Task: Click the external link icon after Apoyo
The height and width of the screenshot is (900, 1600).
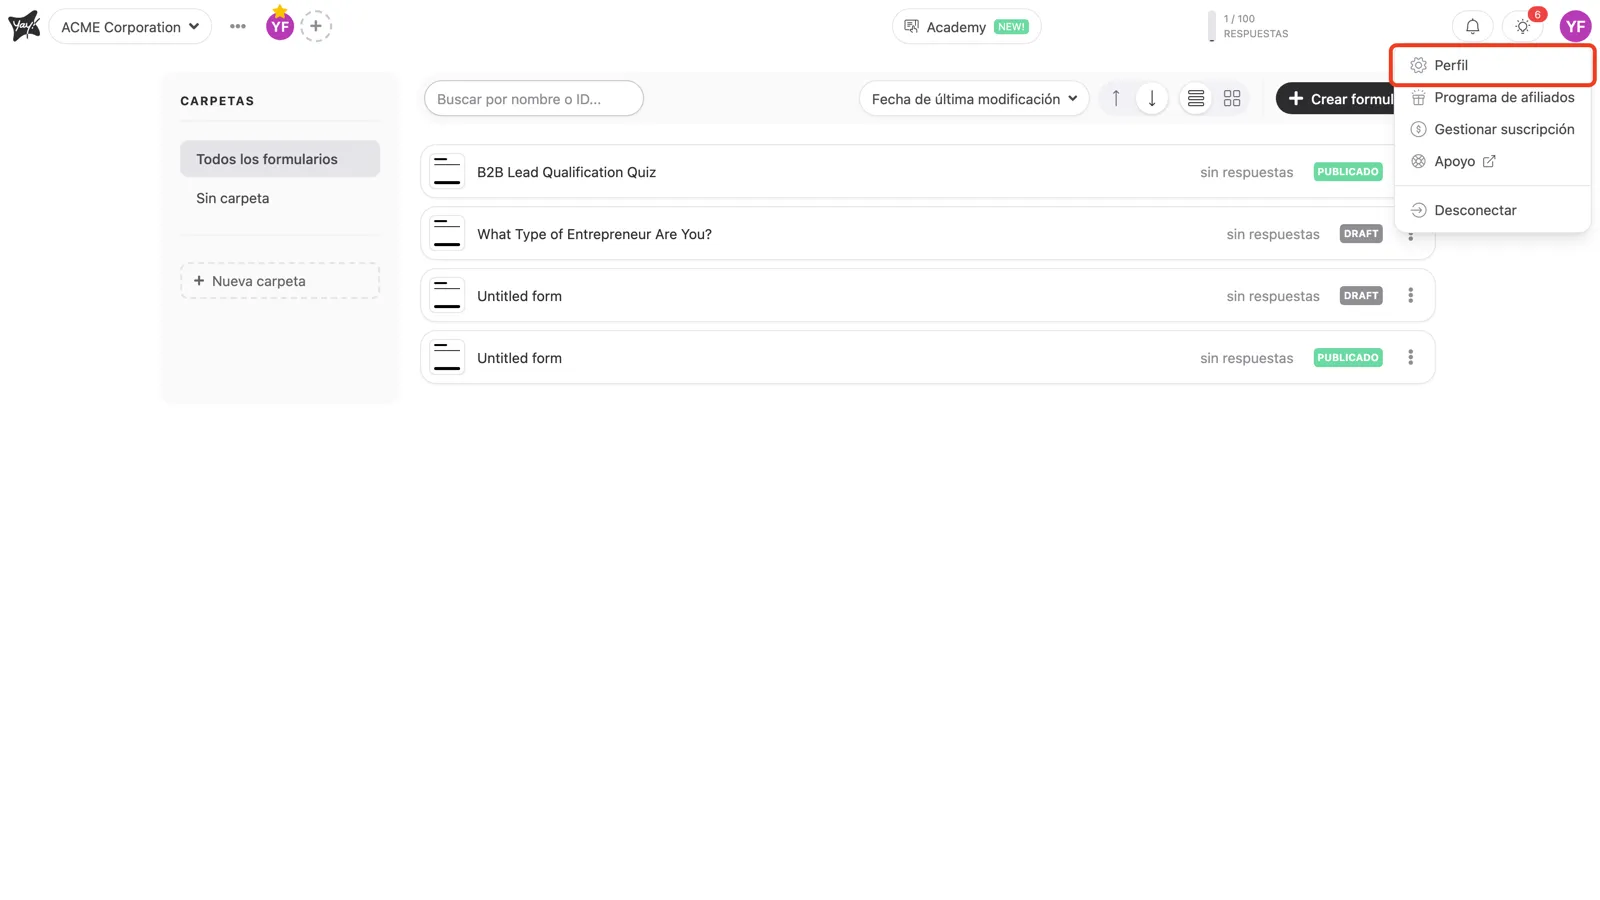Action: tap(1489, 161)
